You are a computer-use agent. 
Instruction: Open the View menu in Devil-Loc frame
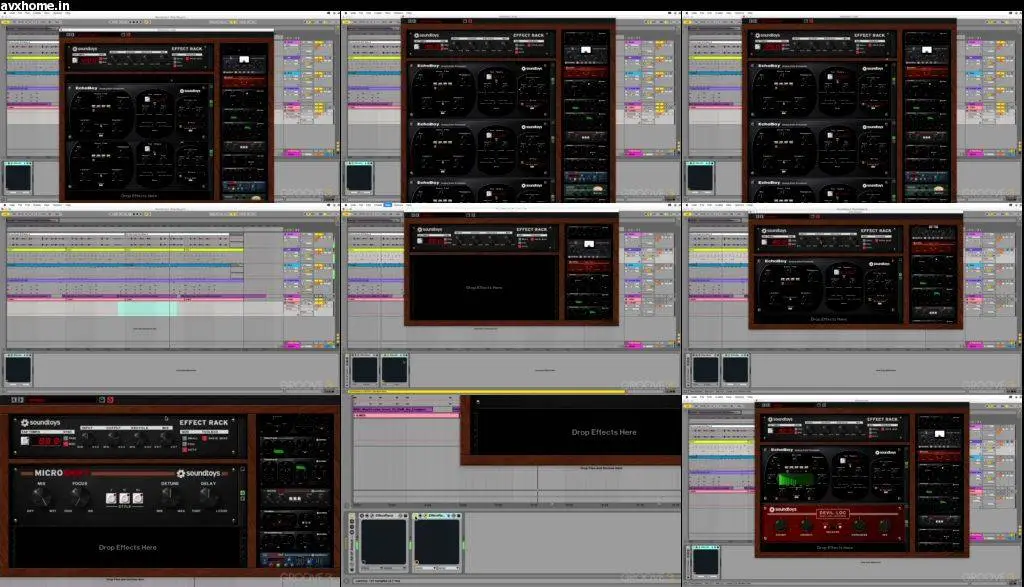coord(729,397)
